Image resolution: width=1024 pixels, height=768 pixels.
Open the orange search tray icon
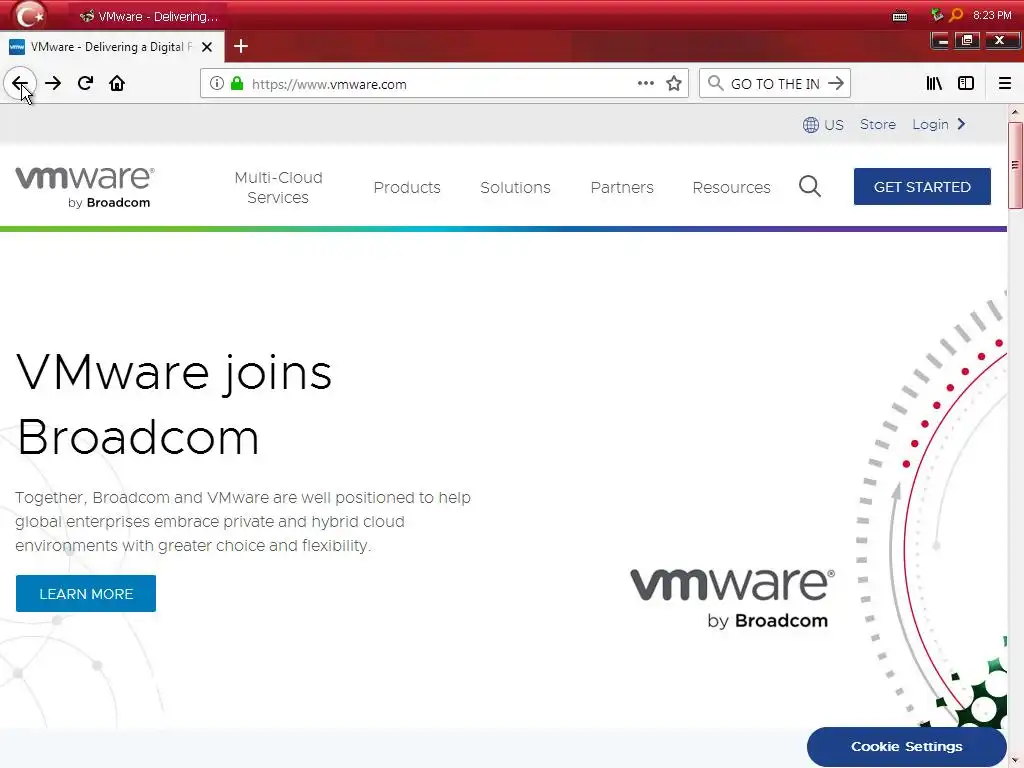coord(956,15)
